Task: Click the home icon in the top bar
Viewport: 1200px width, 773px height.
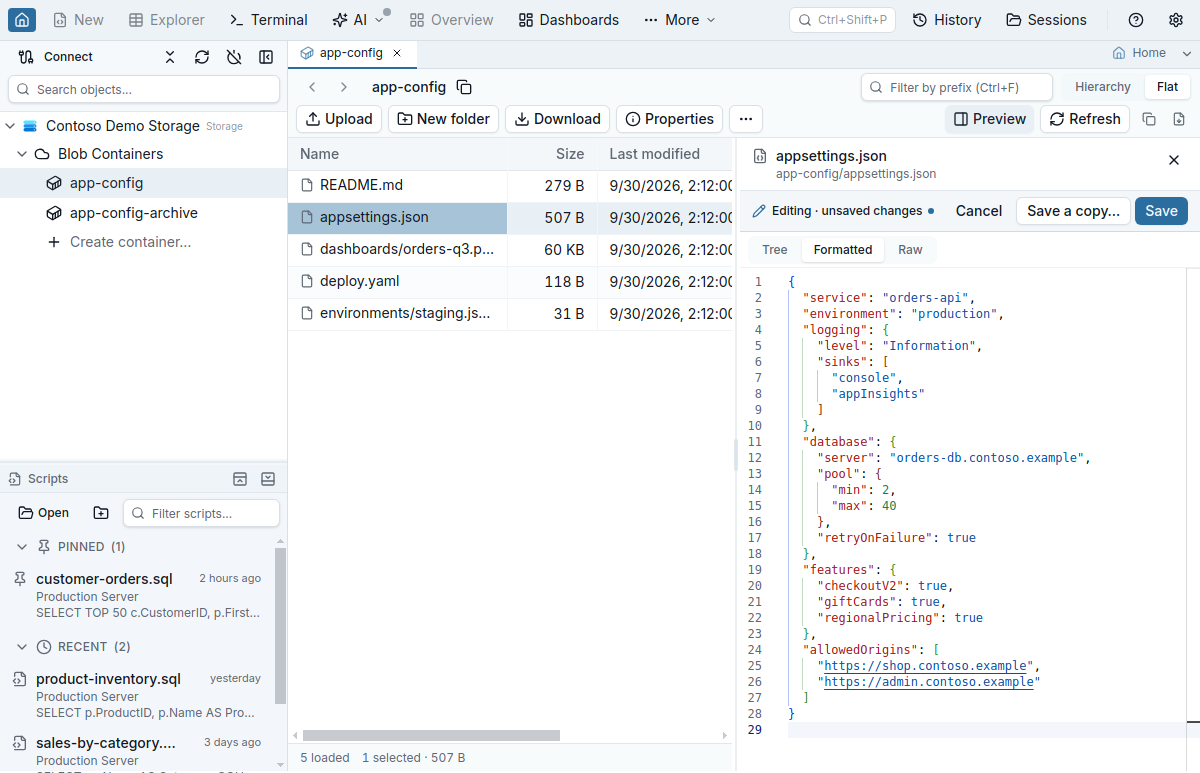Action: tap(22, 20)
